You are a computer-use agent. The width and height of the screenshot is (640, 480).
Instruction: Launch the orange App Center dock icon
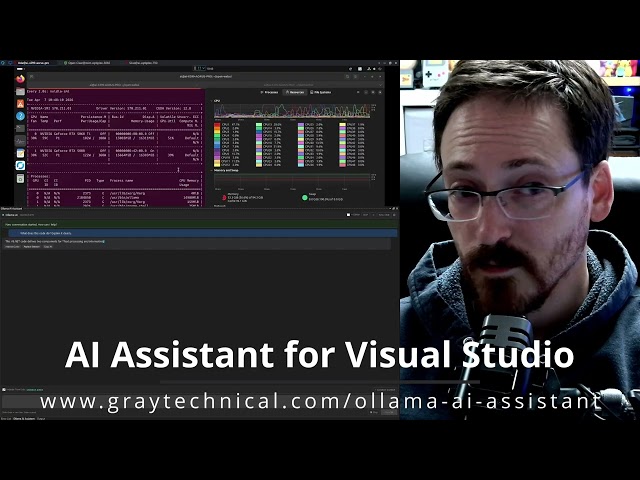[x=20, y=104]
